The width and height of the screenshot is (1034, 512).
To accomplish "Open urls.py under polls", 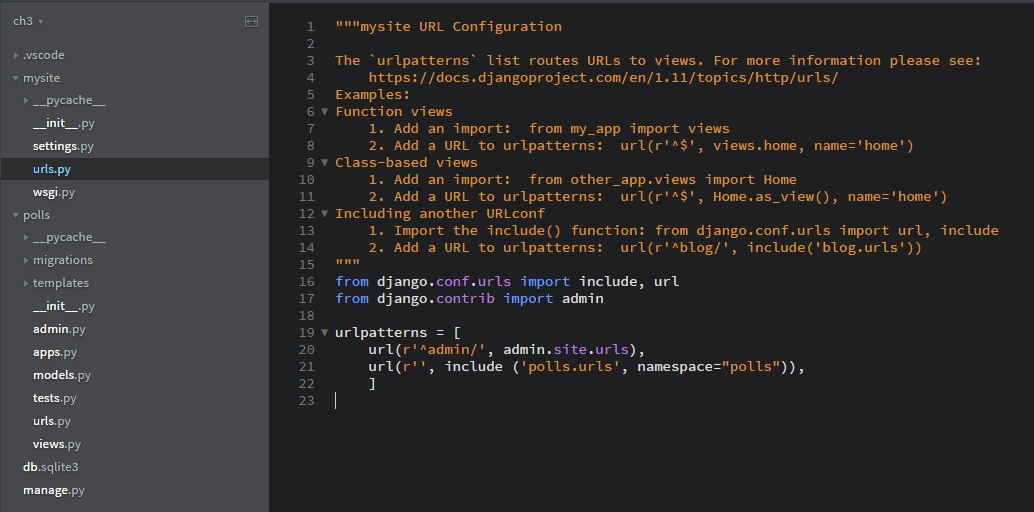I will [51, 421].
